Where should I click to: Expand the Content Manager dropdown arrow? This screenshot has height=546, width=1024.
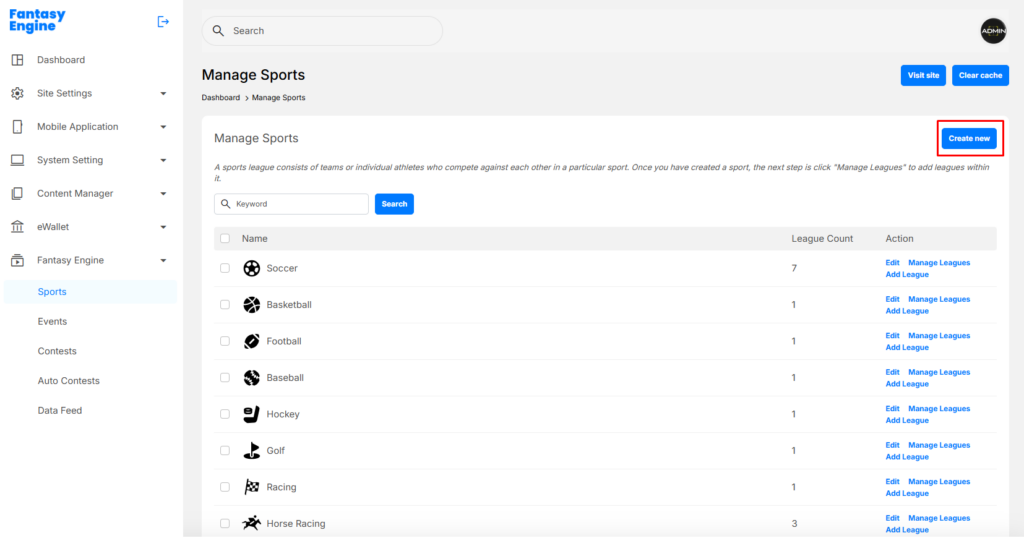point(163,194)
